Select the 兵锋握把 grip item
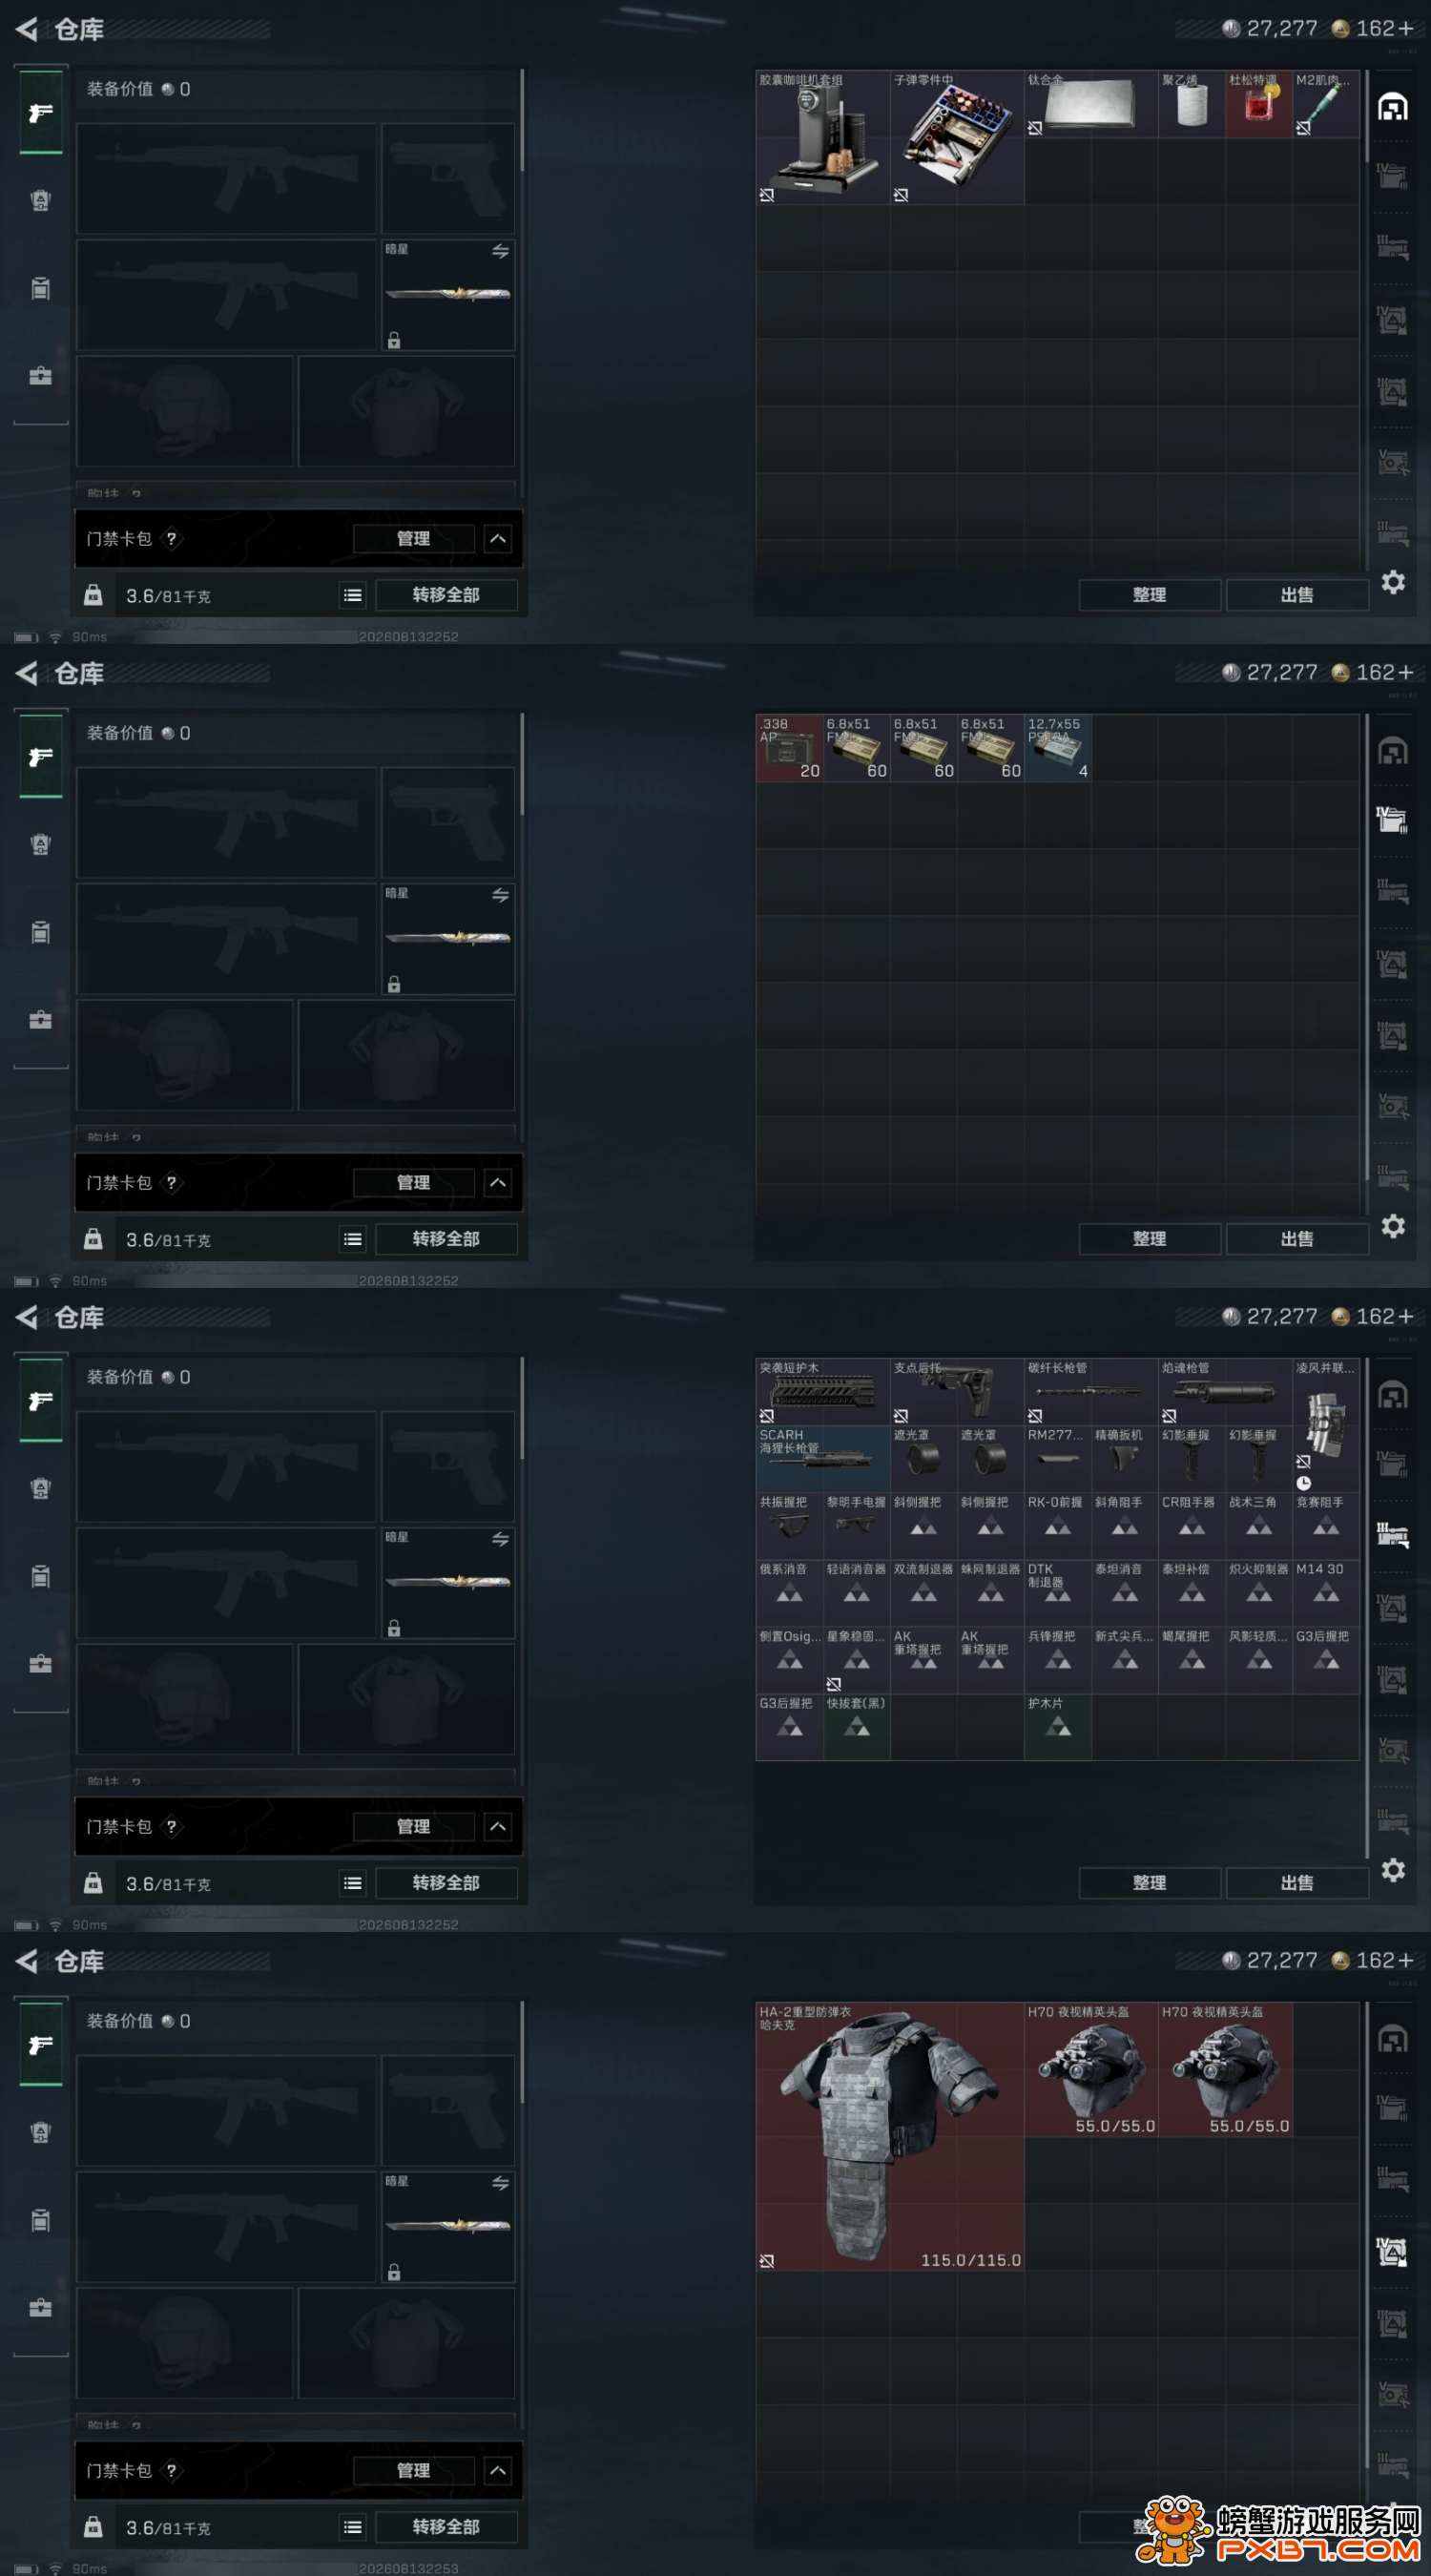Viewport: 1431px width, 2576px height. [1058, 1660]
